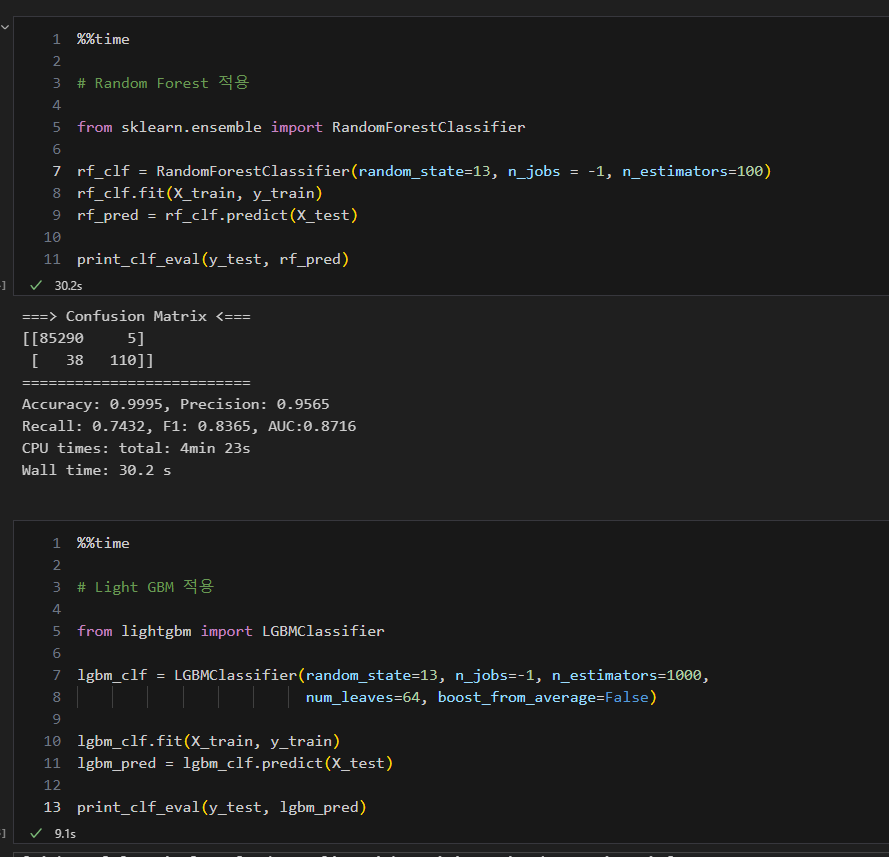Image resolution: width=889 pixels, height=857 pixels.
Task: Click the '# Light GBM' comment line
Action: 145,587
